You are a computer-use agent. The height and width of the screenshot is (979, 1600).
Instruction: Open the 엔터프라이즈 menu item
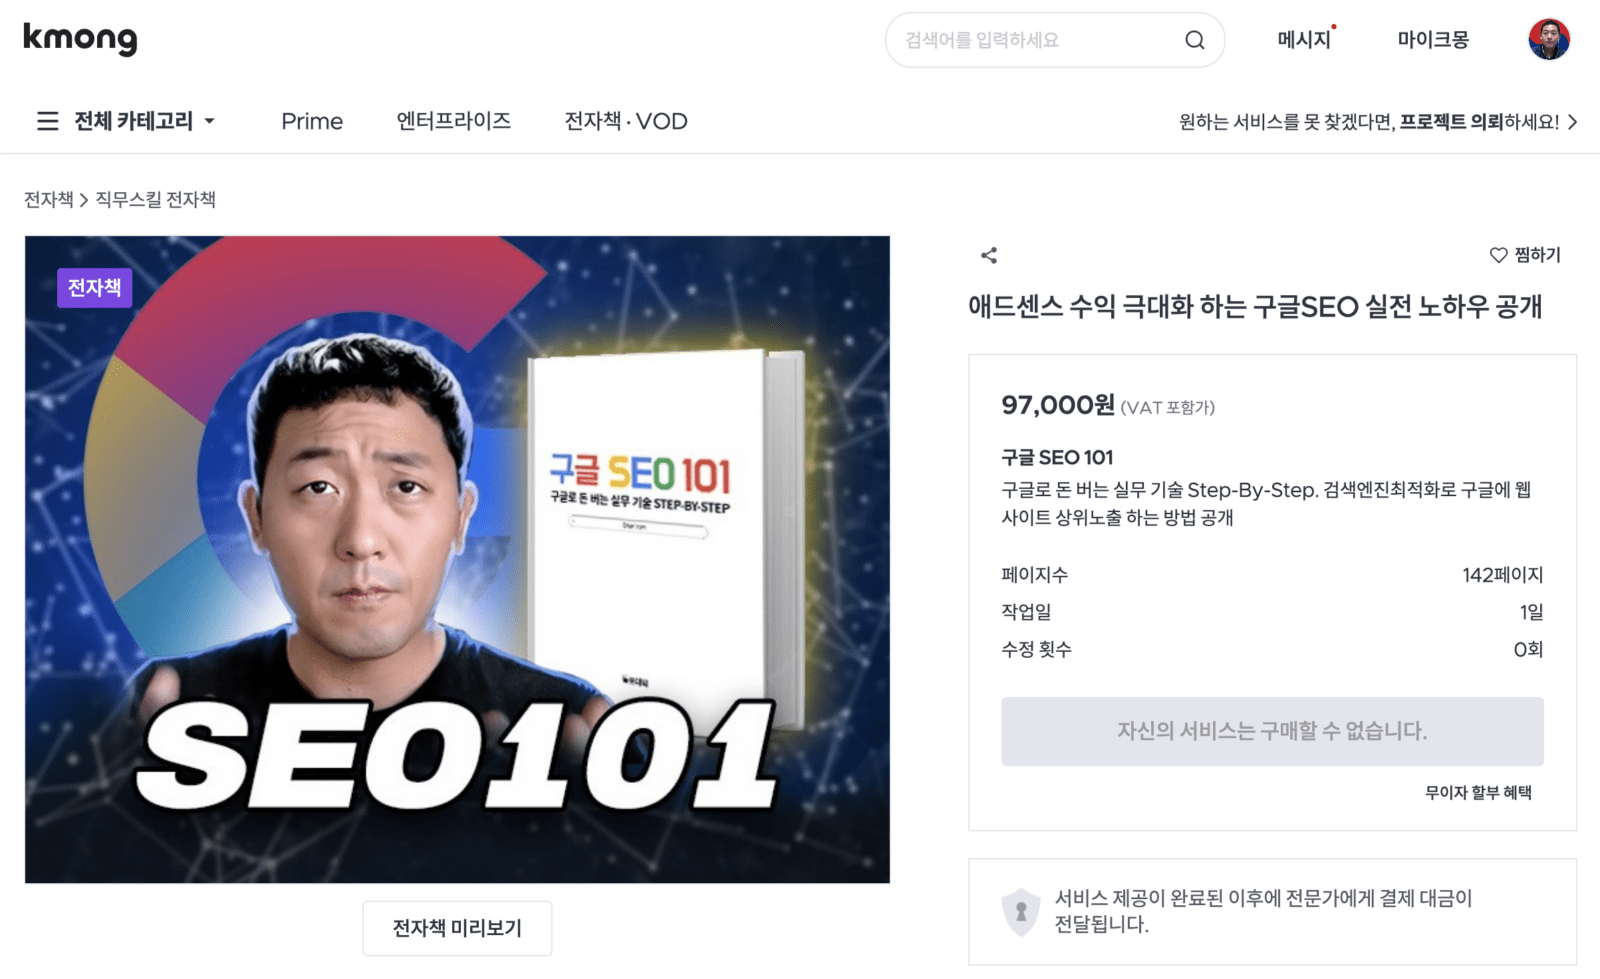454,121
